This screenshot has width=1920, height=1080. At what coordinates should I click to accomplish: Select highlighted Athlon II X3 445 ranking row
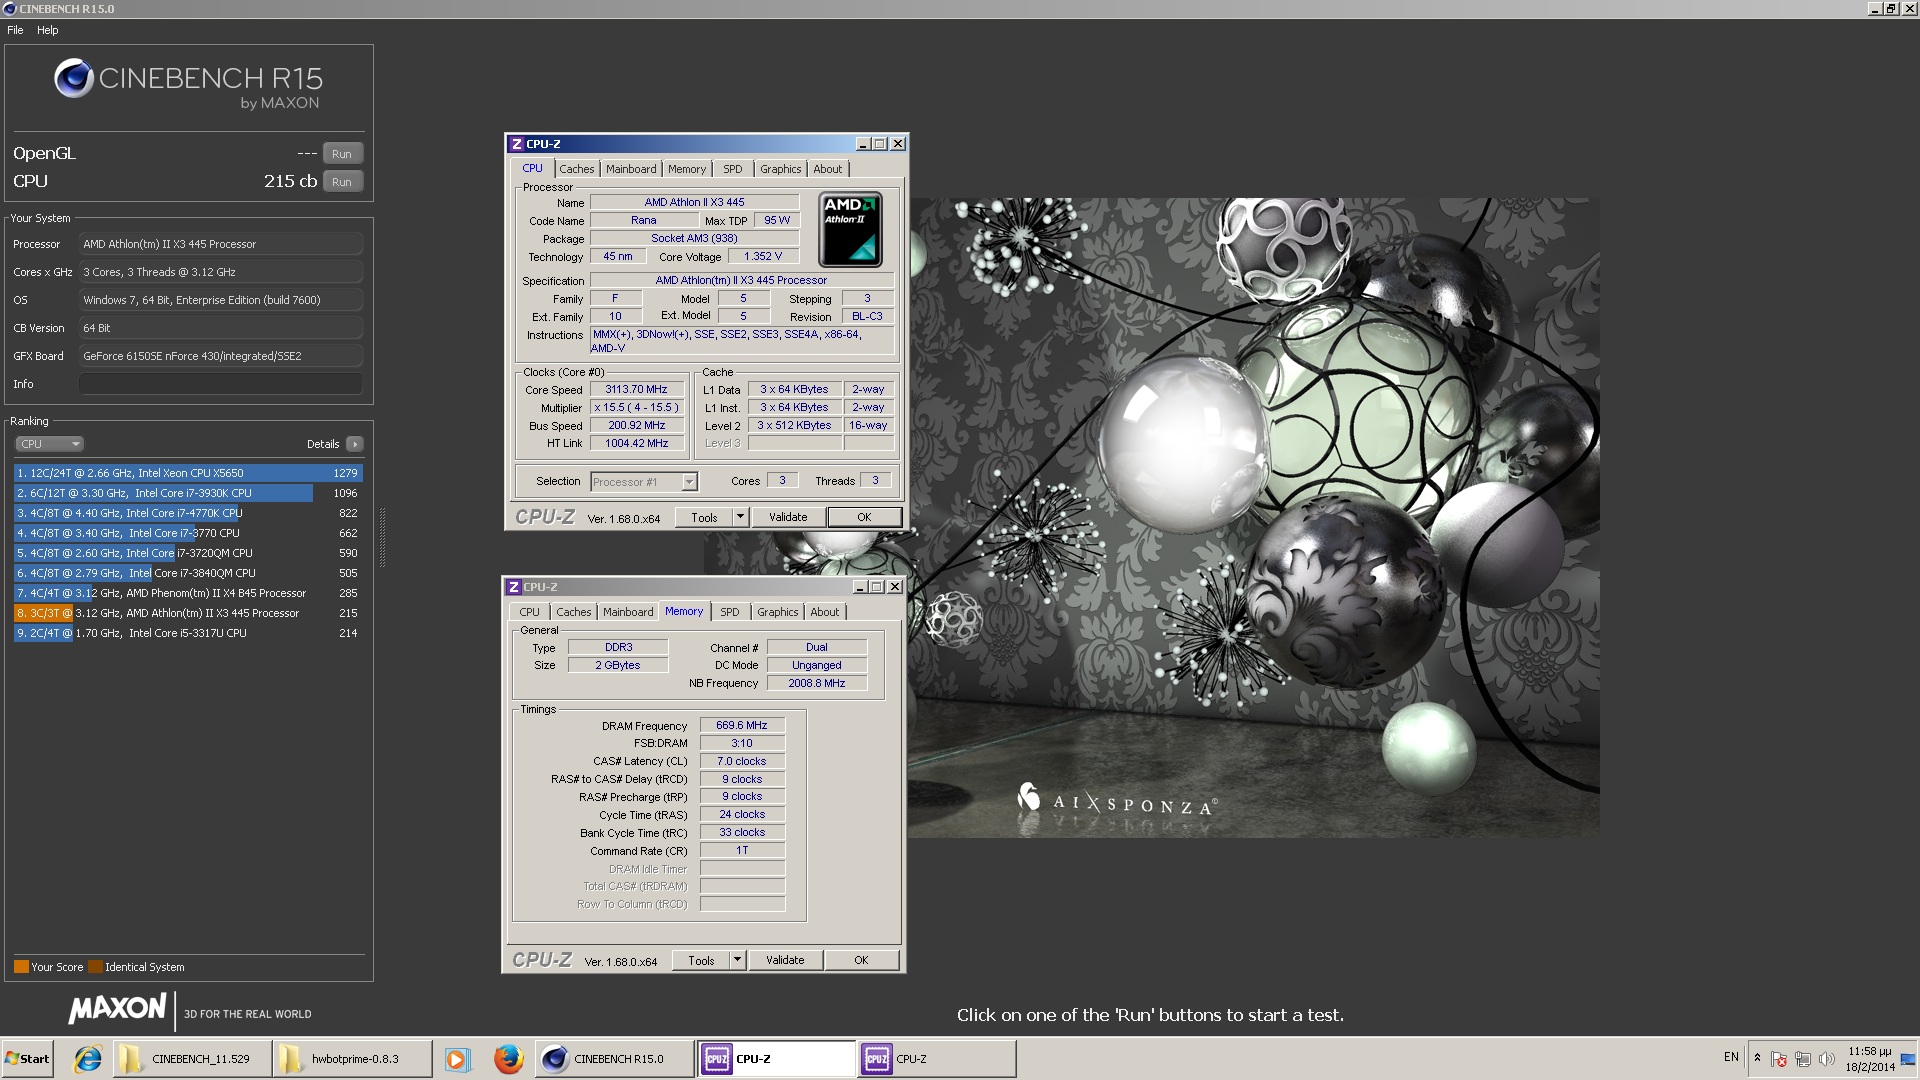(x=188, y=613)
